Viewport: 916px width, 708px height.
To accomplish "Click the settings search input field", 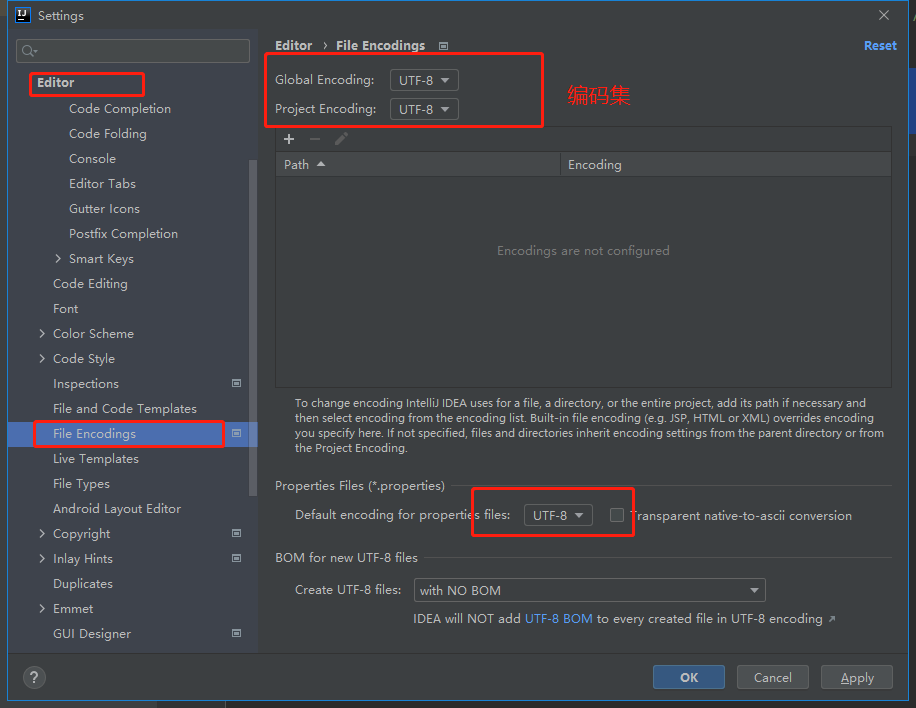I will tap(133, 51).
